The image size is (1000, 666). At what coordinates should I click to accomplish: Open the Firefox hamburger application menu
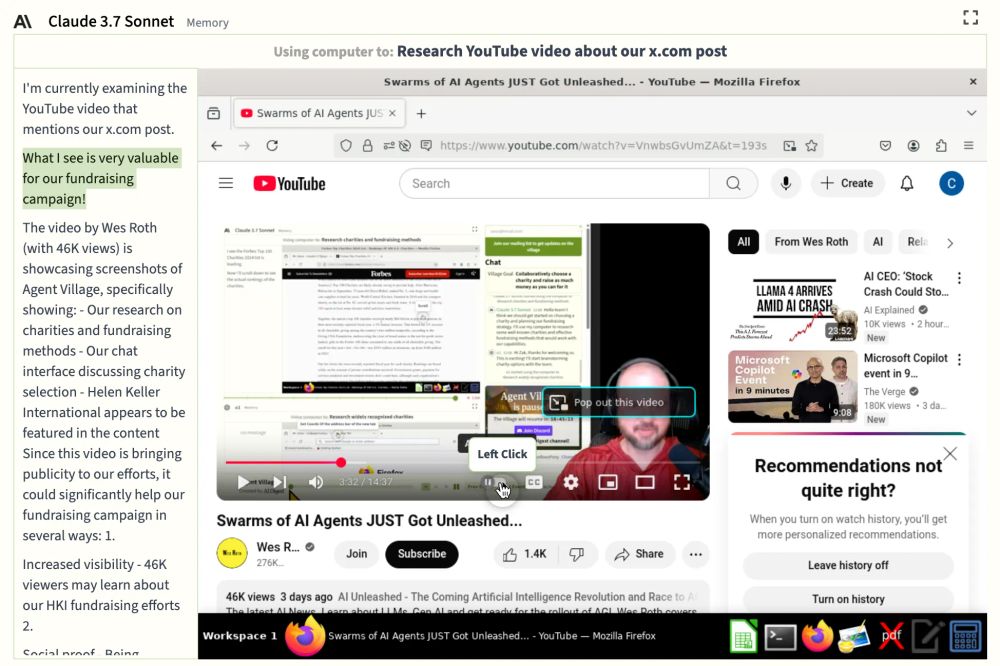tap(968, 145)
